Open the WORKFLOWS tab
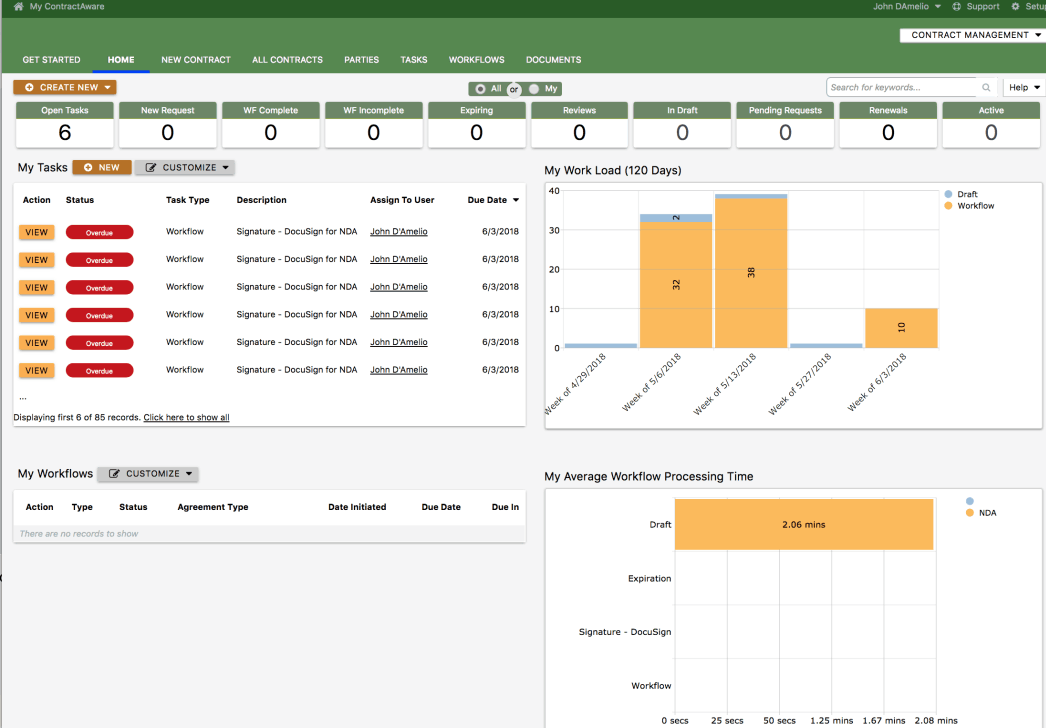Screen dimensions: 1046x728 tap(476, 60)
